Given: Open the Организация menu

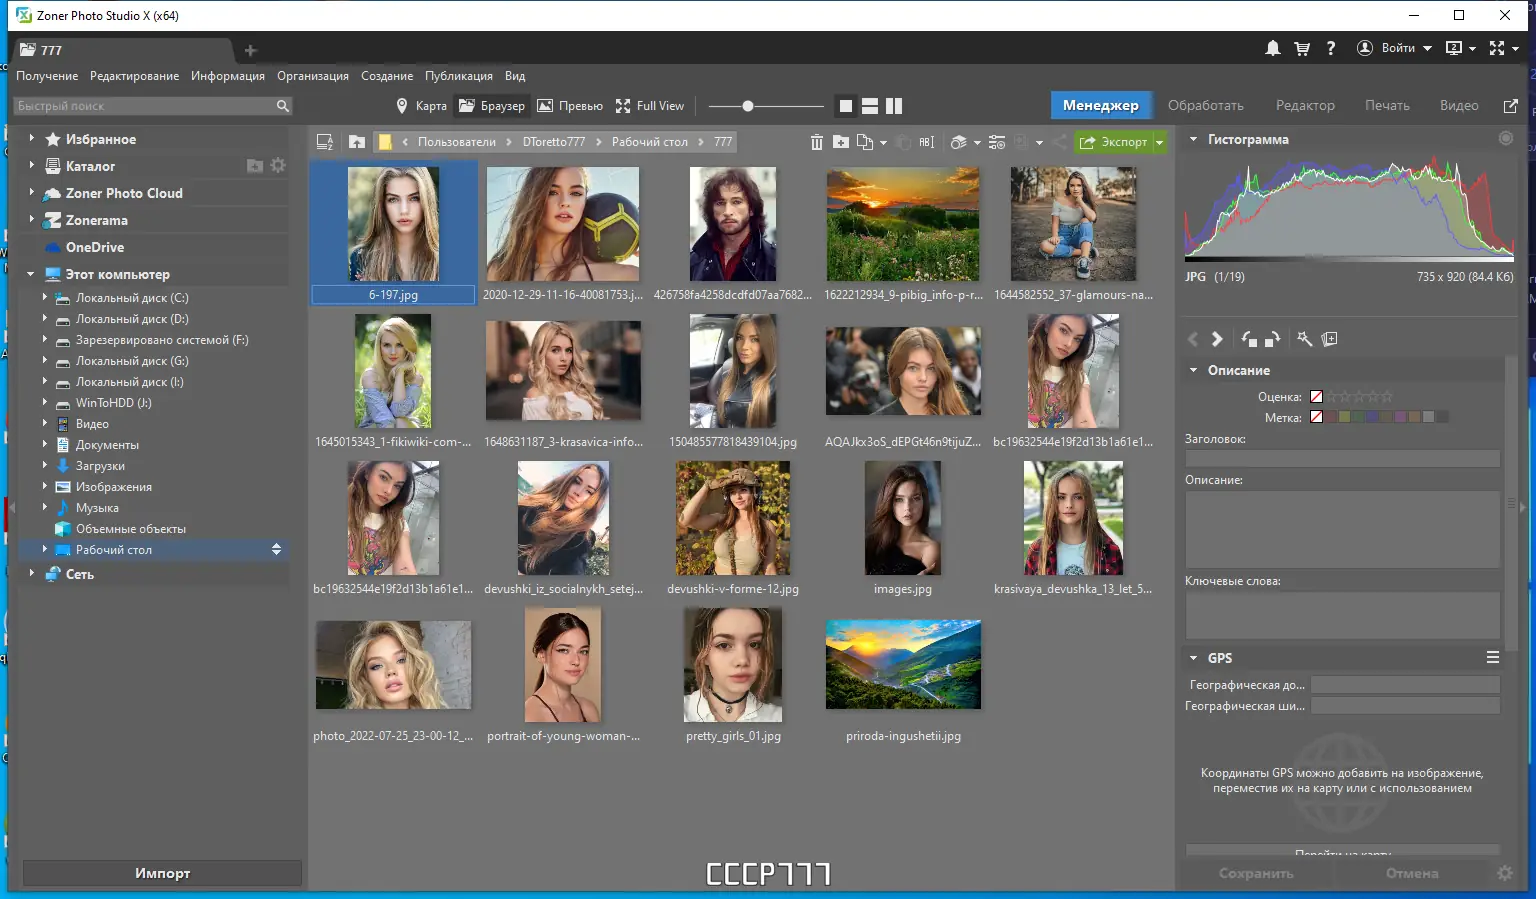Looking at the screenshot, I should (x=313, y=75).
